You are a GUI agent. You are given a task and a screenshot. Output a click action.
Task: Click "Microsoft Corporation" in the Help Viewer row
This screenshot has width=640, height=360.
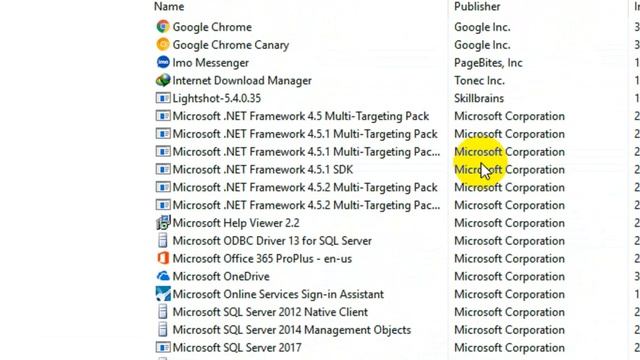click(x=509, y=223)
